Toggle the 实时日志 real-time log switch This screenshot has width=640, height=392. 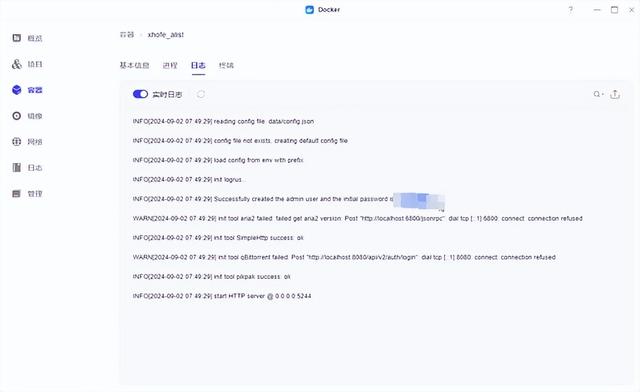coord(140,94)
